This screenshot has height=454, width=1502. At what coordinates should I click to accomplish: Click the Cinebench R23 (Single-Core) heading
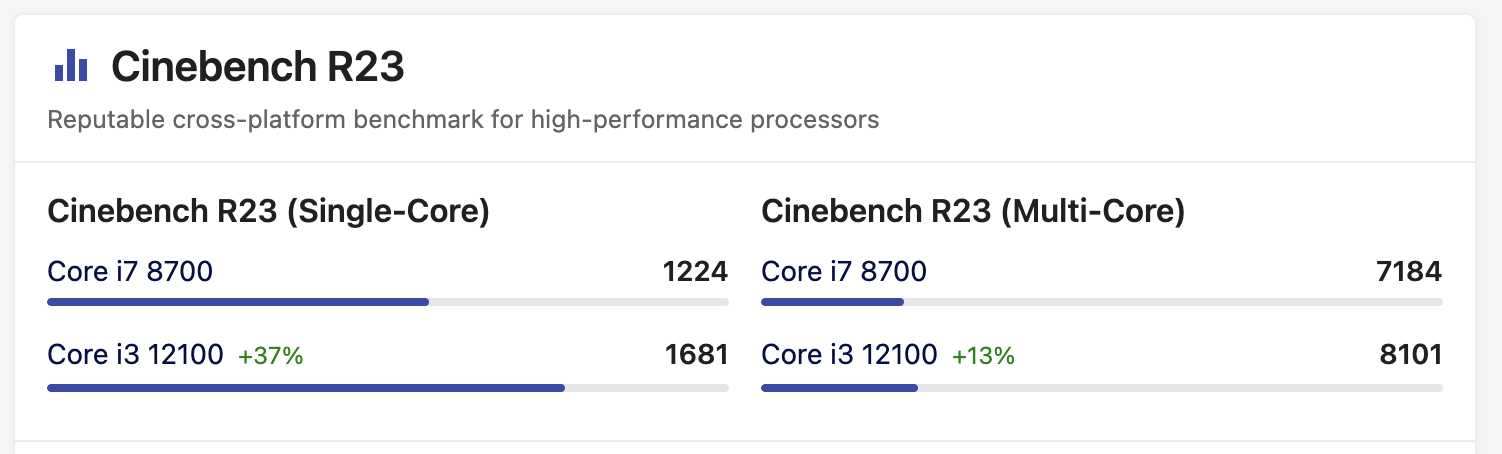(269, 212)
